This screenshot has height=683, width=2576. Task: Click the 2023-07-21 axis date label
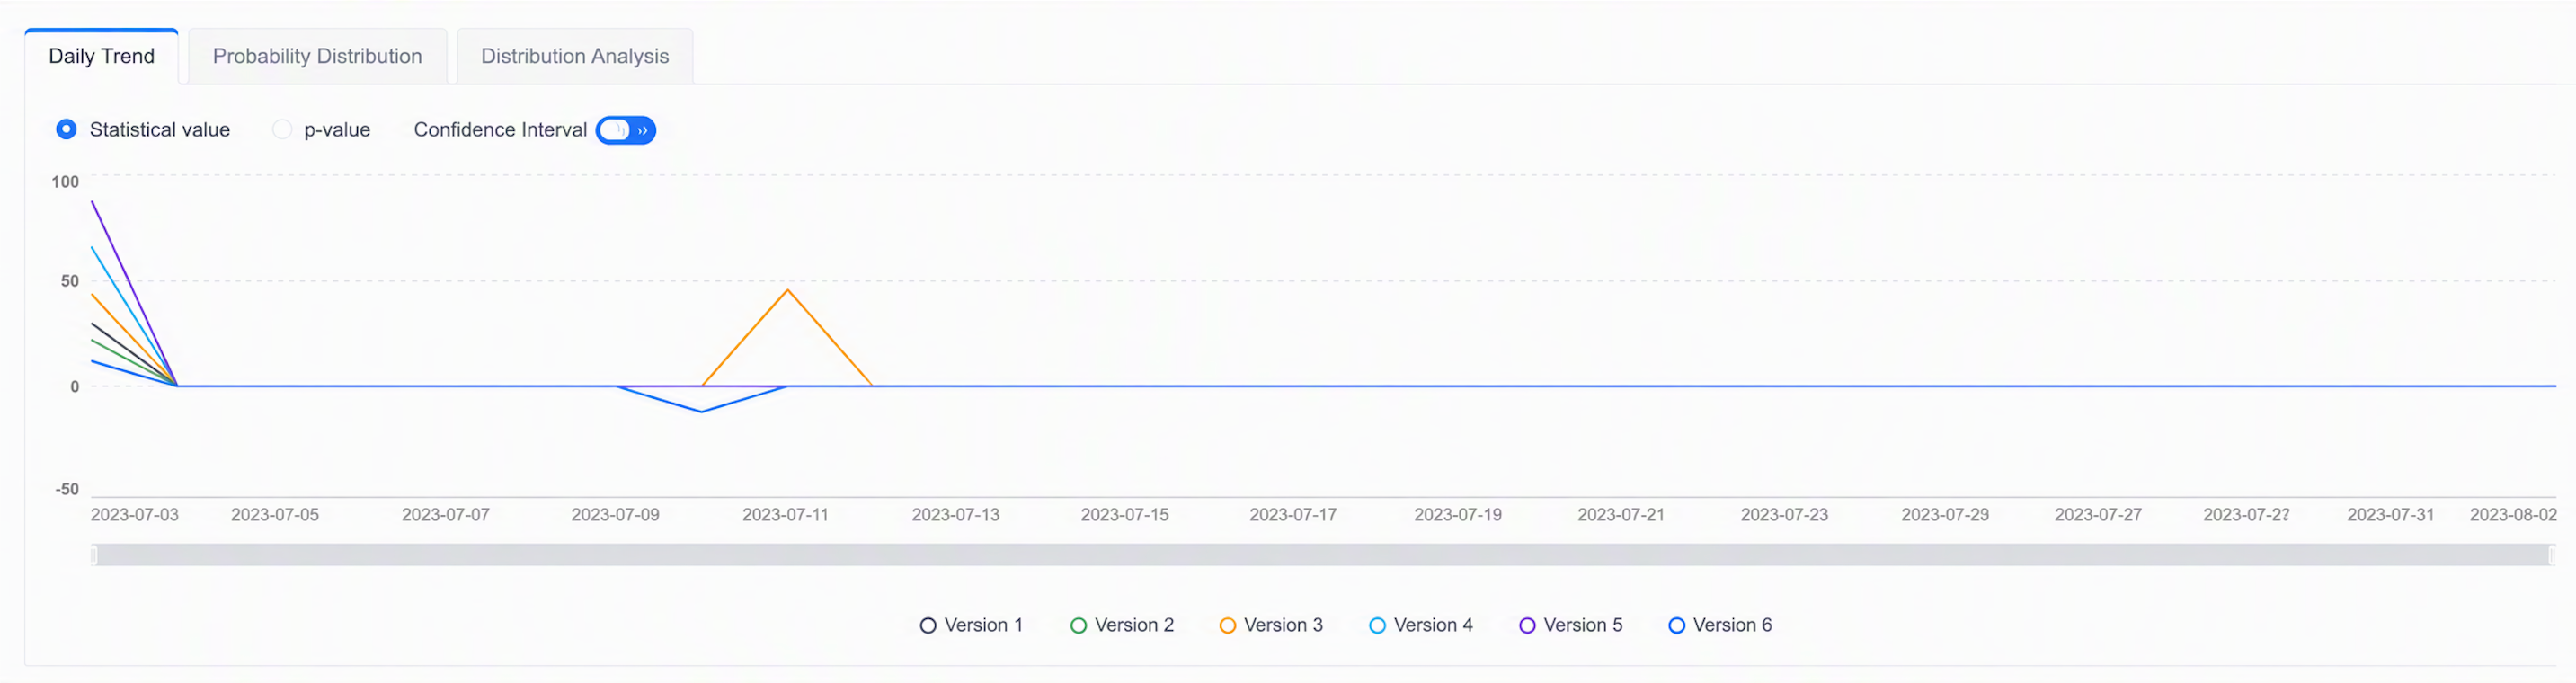pos(1621,514)
